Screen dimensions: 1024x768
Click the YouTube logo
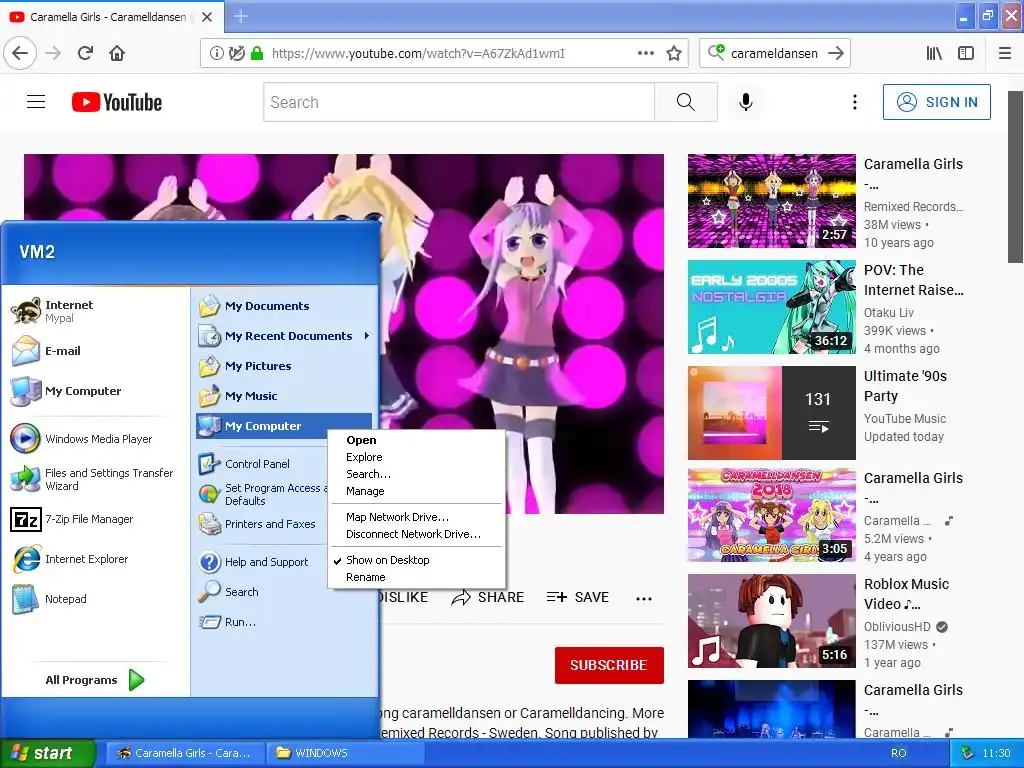tap(117, 102)
